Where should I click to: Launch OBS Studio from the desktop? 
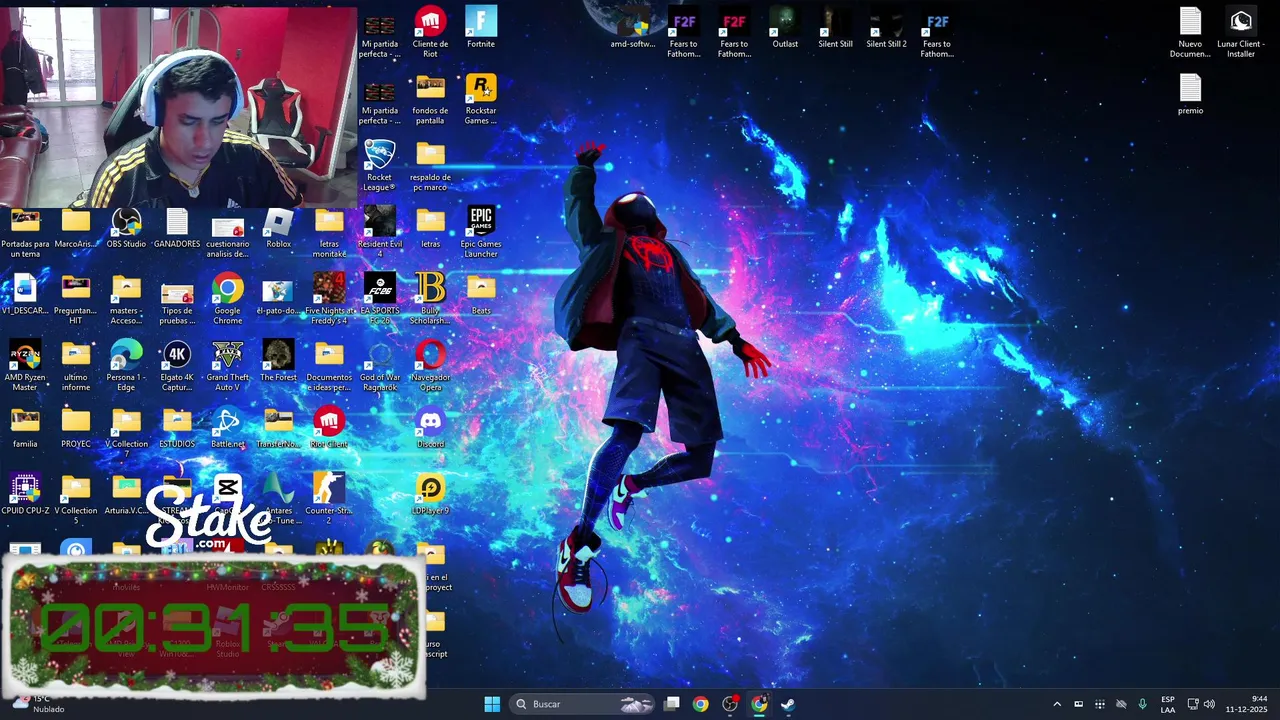[126, 227]
